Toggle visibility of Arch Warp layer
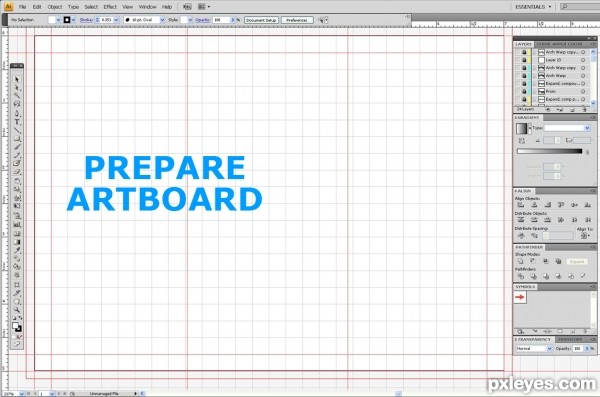Image resolution: width=600 pixels, height=397 pixels. click(517, 76)
